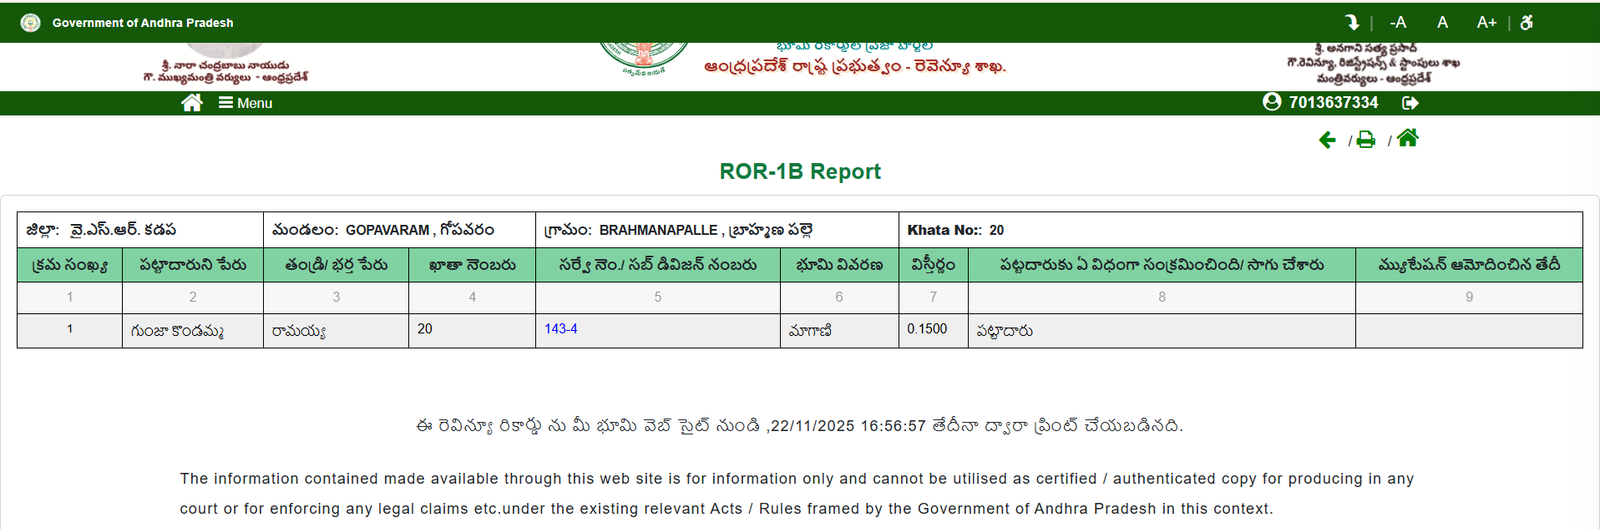The height and width of the screenshot is (529, 1600).
Task: Click the మ్యుటేషన్ ఆమోదించిన తేదీ header
Action: point(1469,265)
